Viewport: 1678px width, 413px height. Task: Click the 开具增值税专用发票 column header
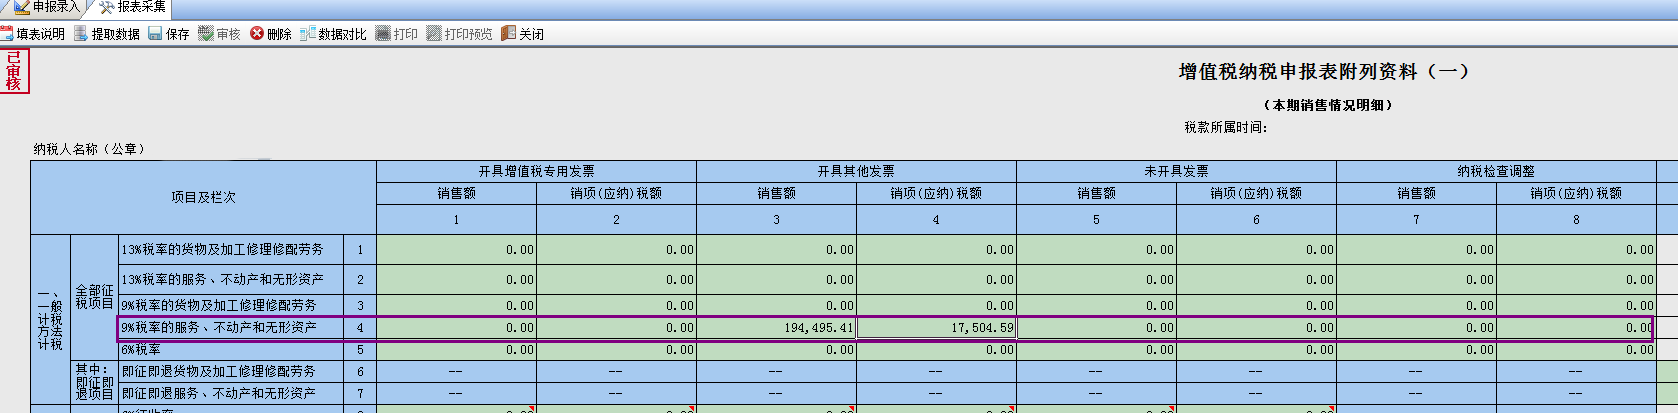[x=536, y=171]
